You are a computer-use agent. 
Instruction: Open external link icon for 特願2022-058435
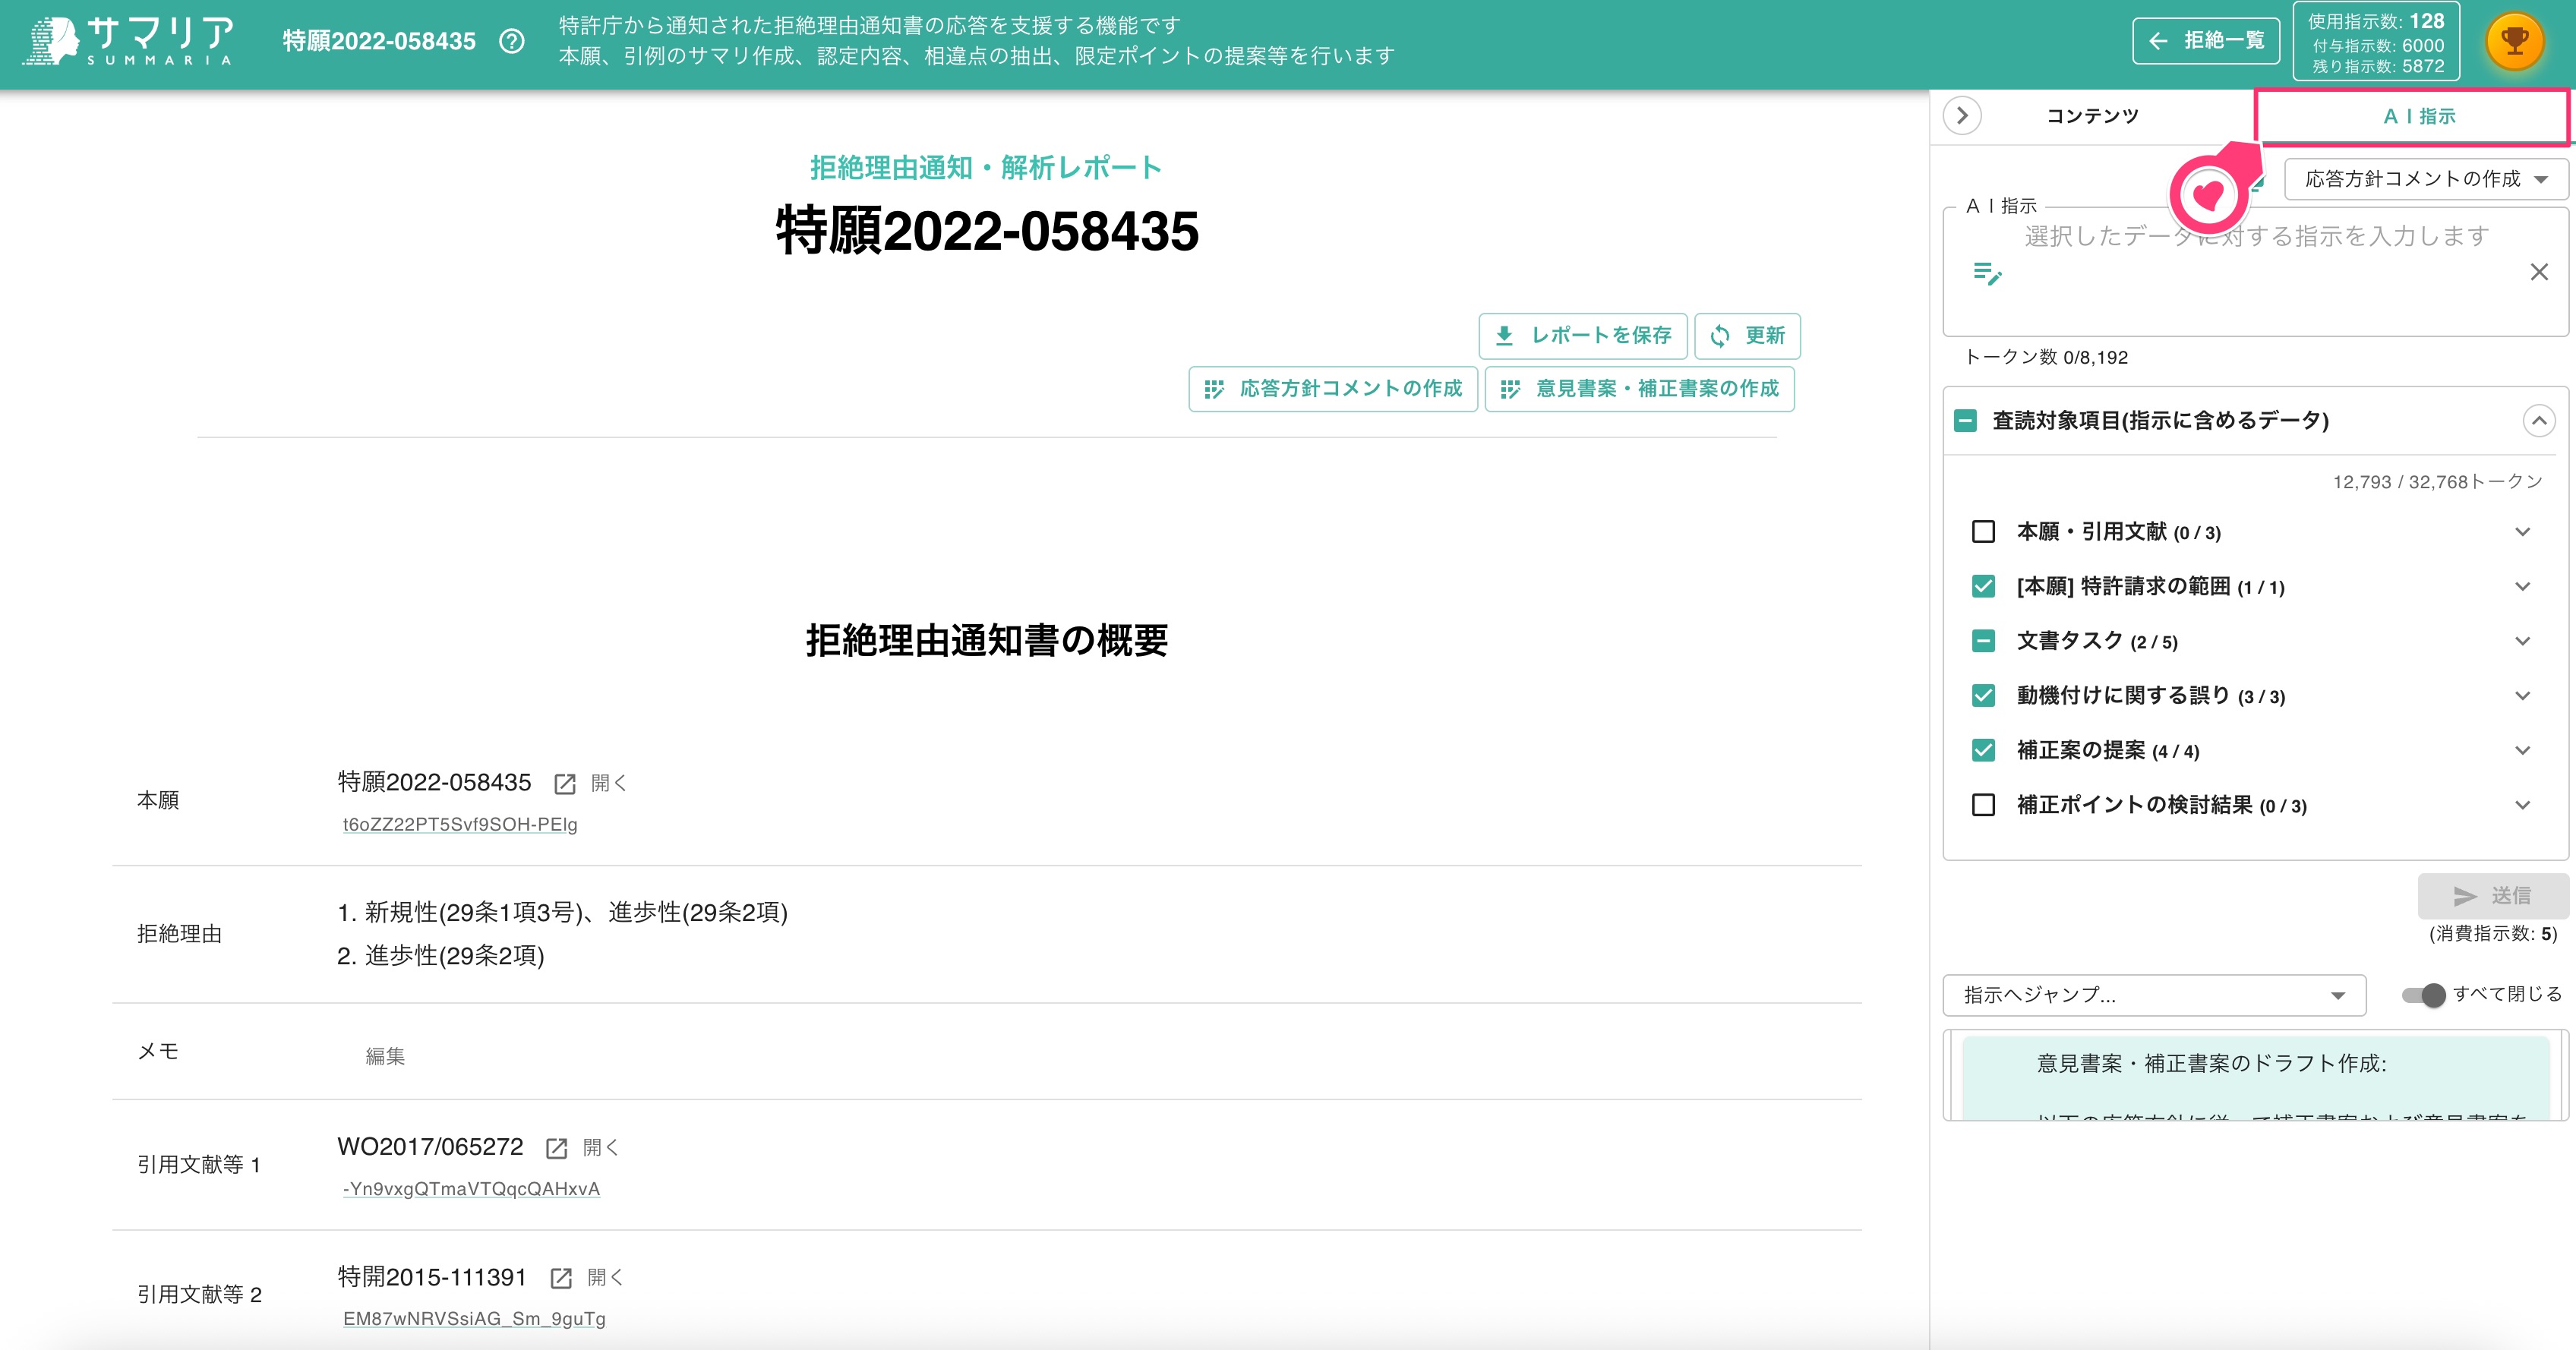[565, 784]
